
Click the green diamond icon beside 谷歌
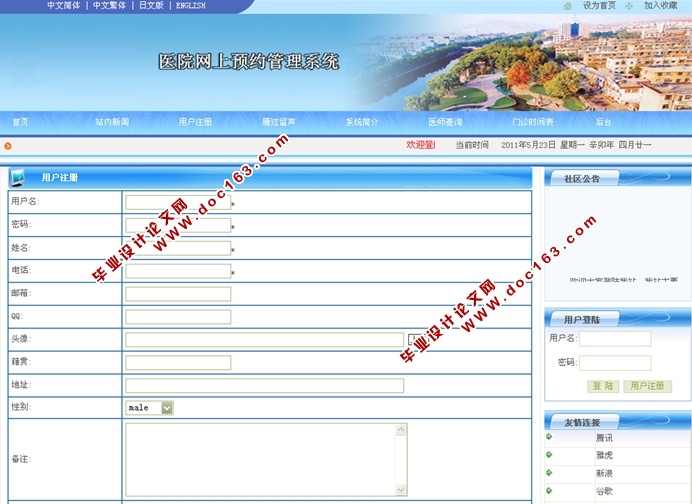(549, 490)
